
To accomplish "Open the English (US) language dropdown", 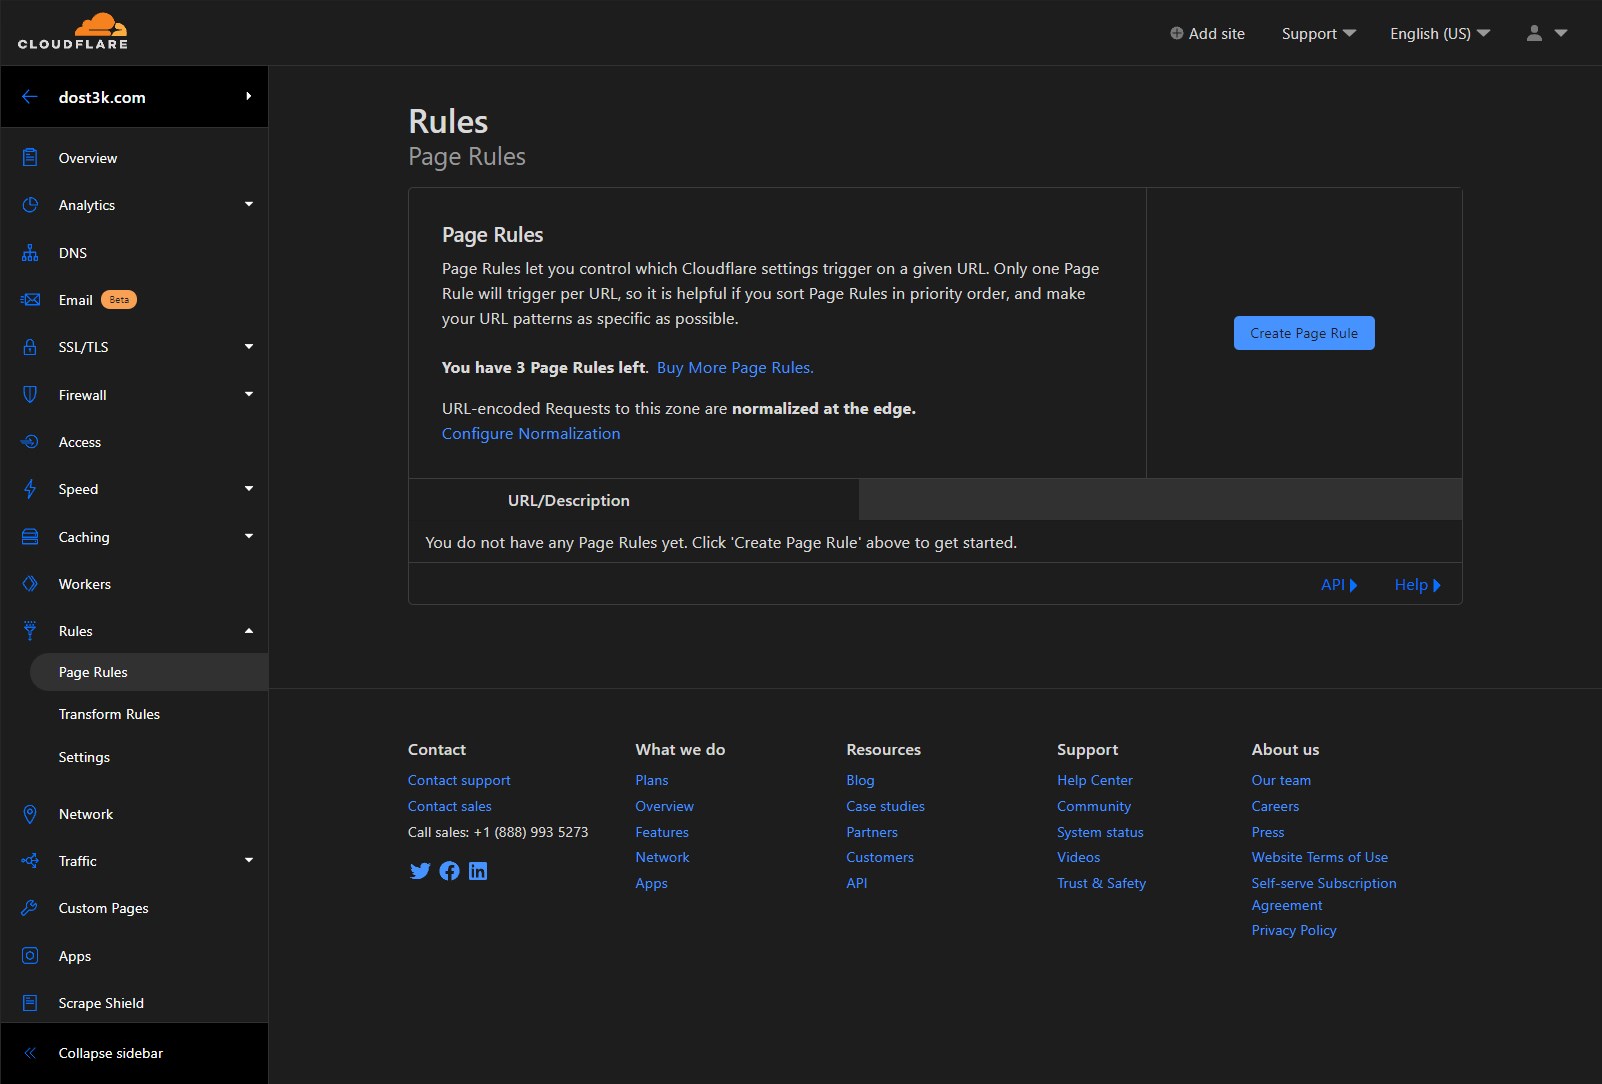I will (x=1440, y=33).
